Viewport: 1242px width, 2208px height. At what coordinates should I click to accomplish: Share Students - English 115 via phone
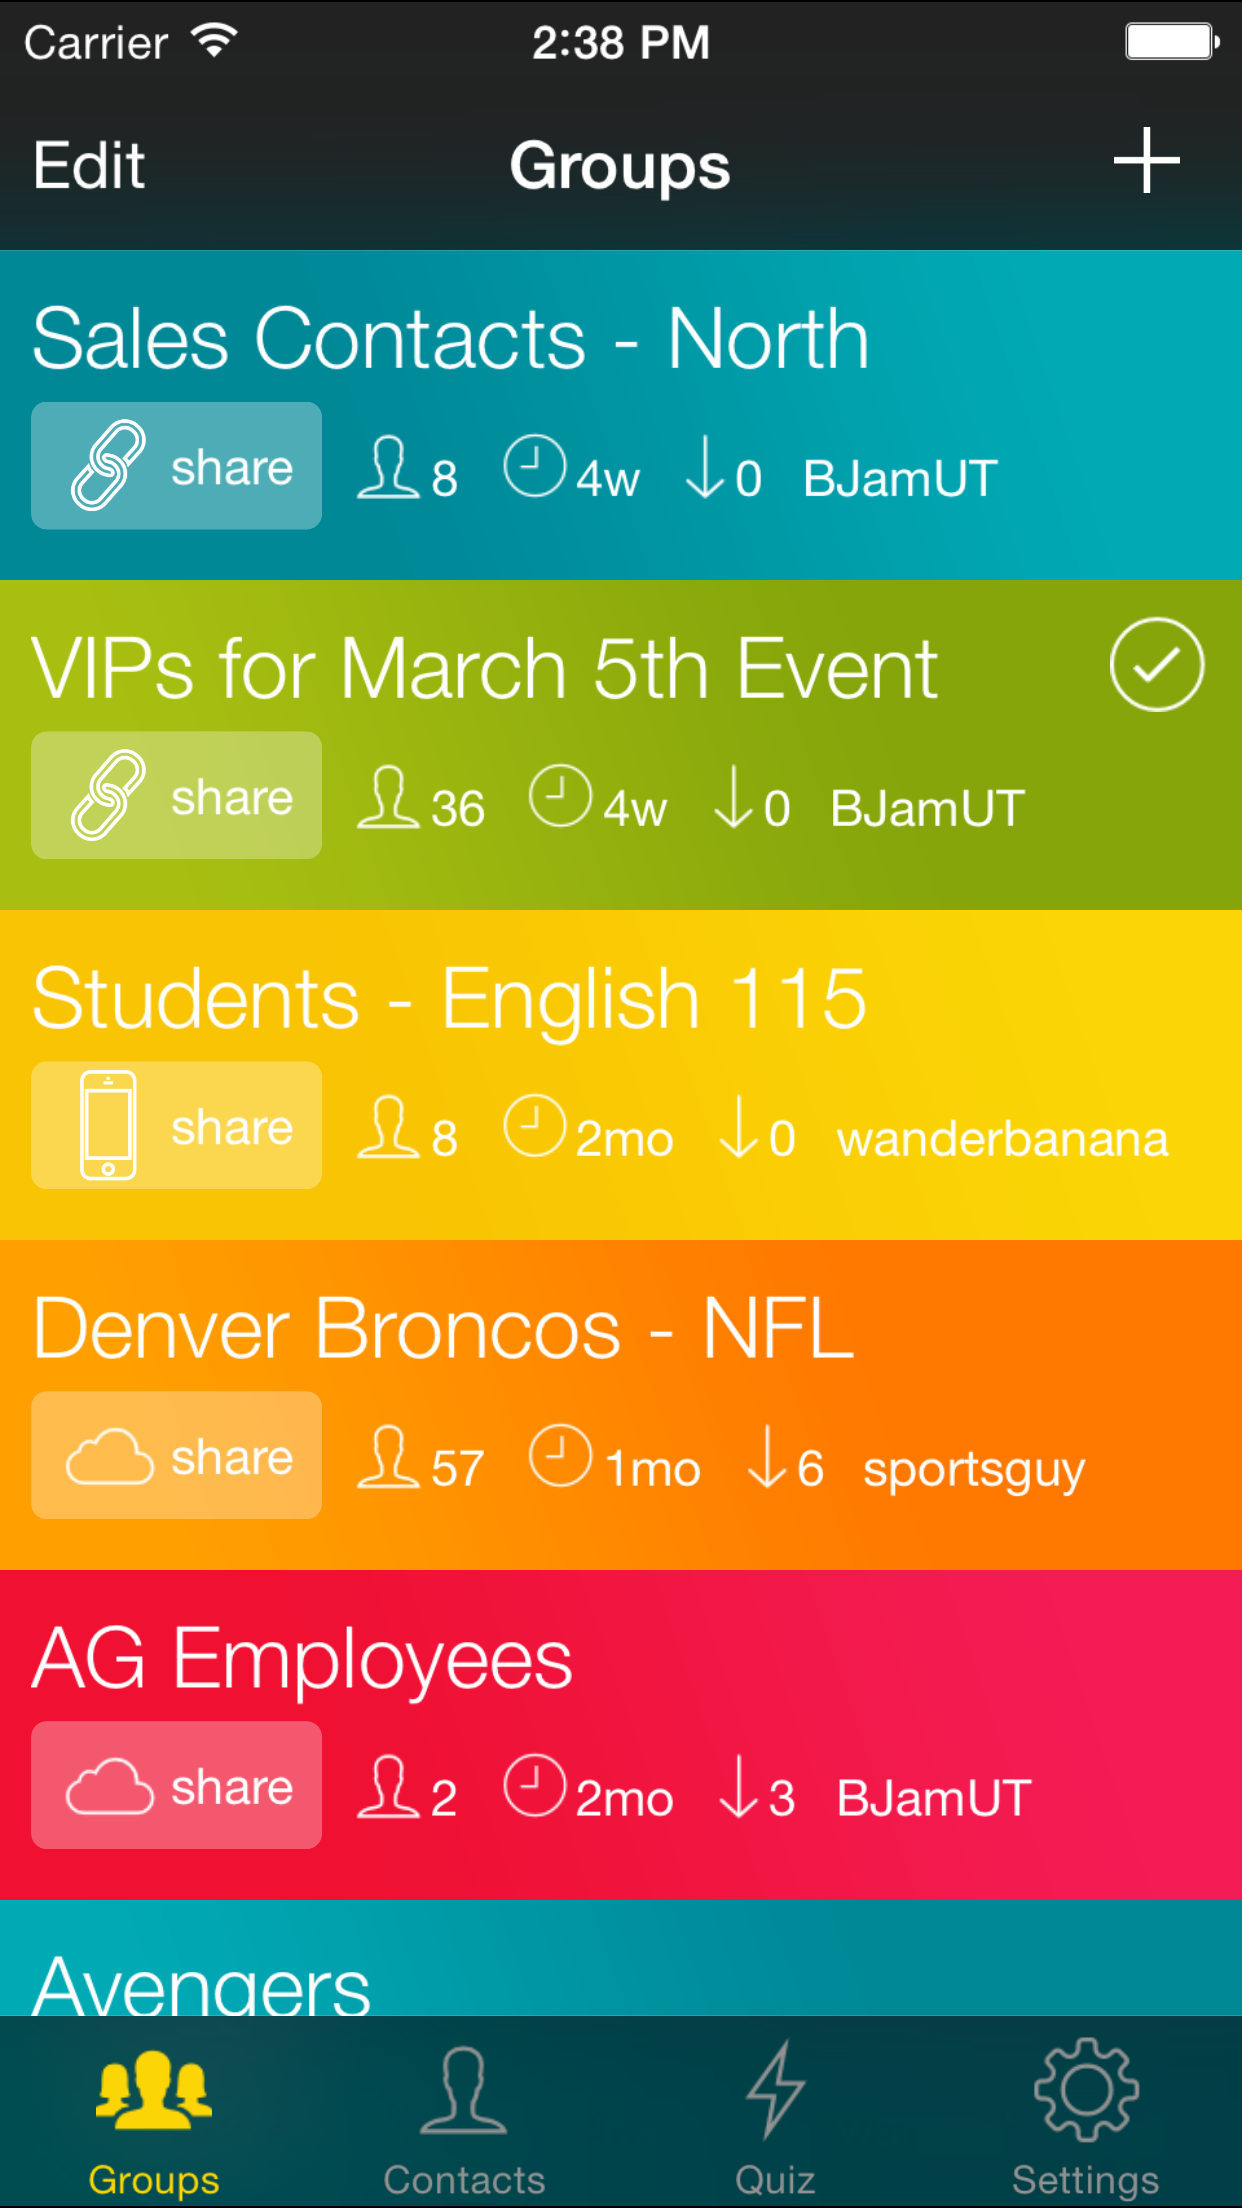point(177,1126)
